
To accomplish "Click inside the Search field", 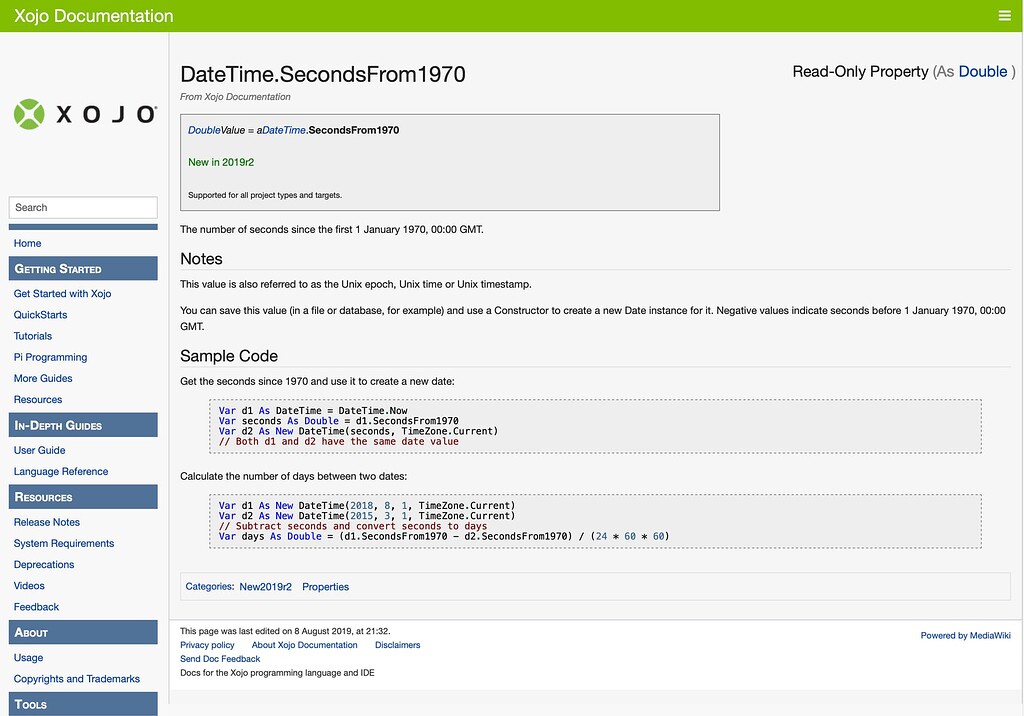I will pyautogui.click(x=83, y=207).
